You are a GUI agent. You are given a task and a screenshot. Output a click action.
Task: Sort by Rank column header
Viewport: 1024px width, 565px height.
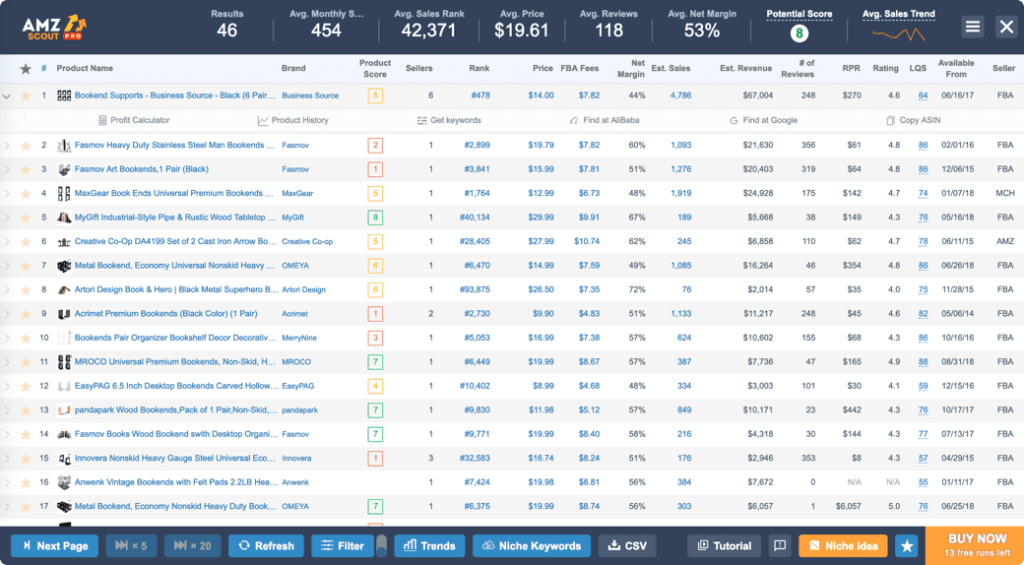coord(479,68)
